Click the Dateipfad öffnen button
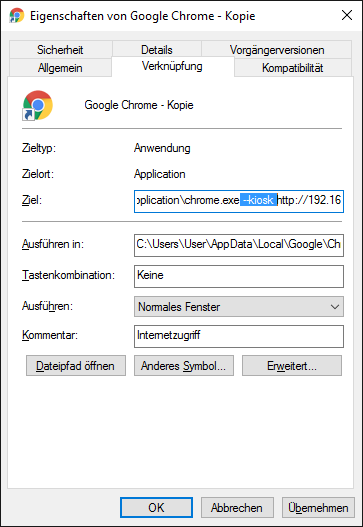This screenshot has height=527, width=363. point(76,365)
